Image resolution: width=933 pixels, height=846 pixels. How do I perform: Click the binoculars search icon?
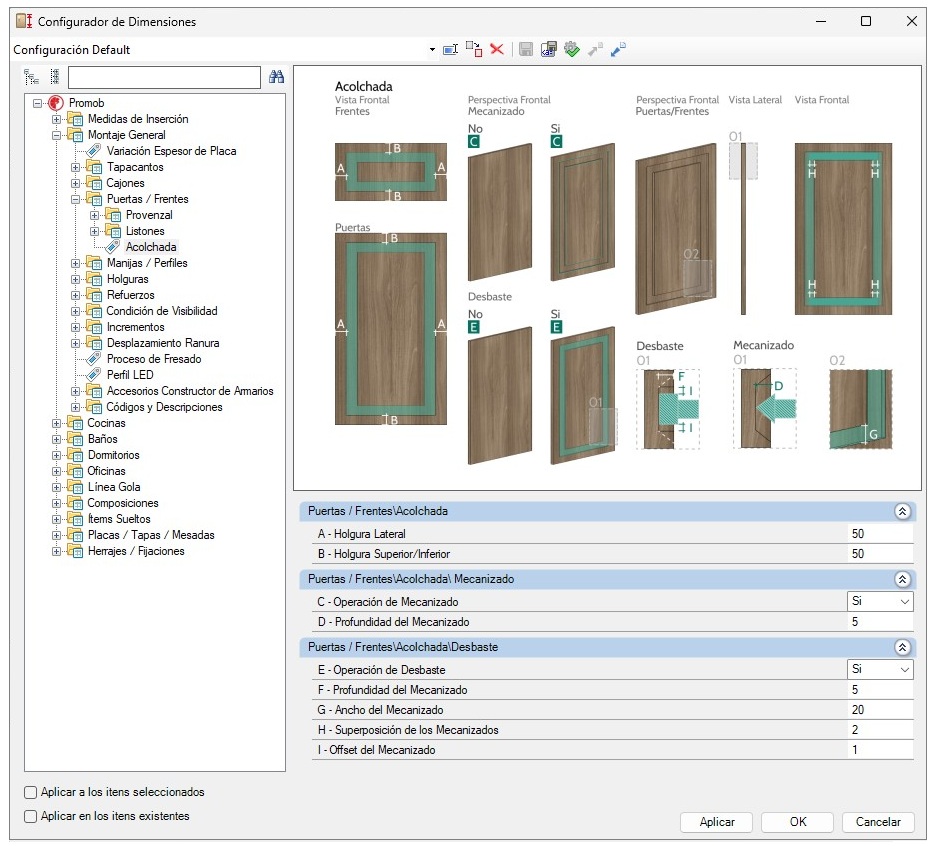coord(277,77)
